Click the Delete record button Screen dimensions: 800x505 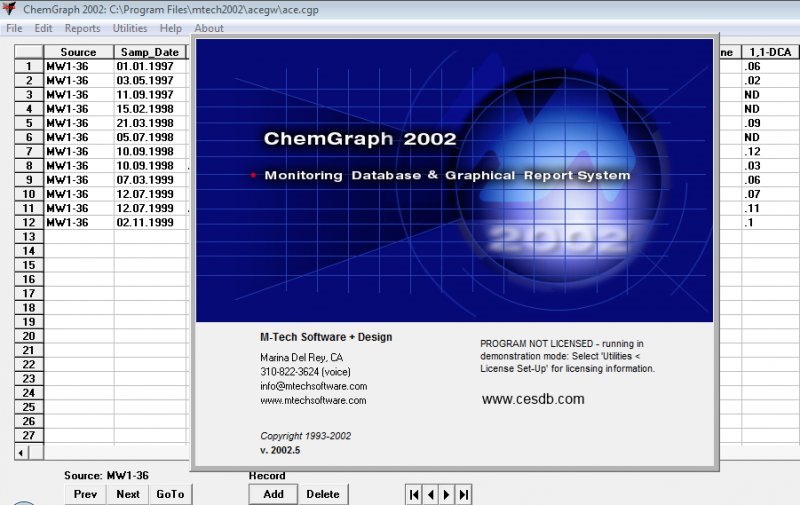click(323, 494)
